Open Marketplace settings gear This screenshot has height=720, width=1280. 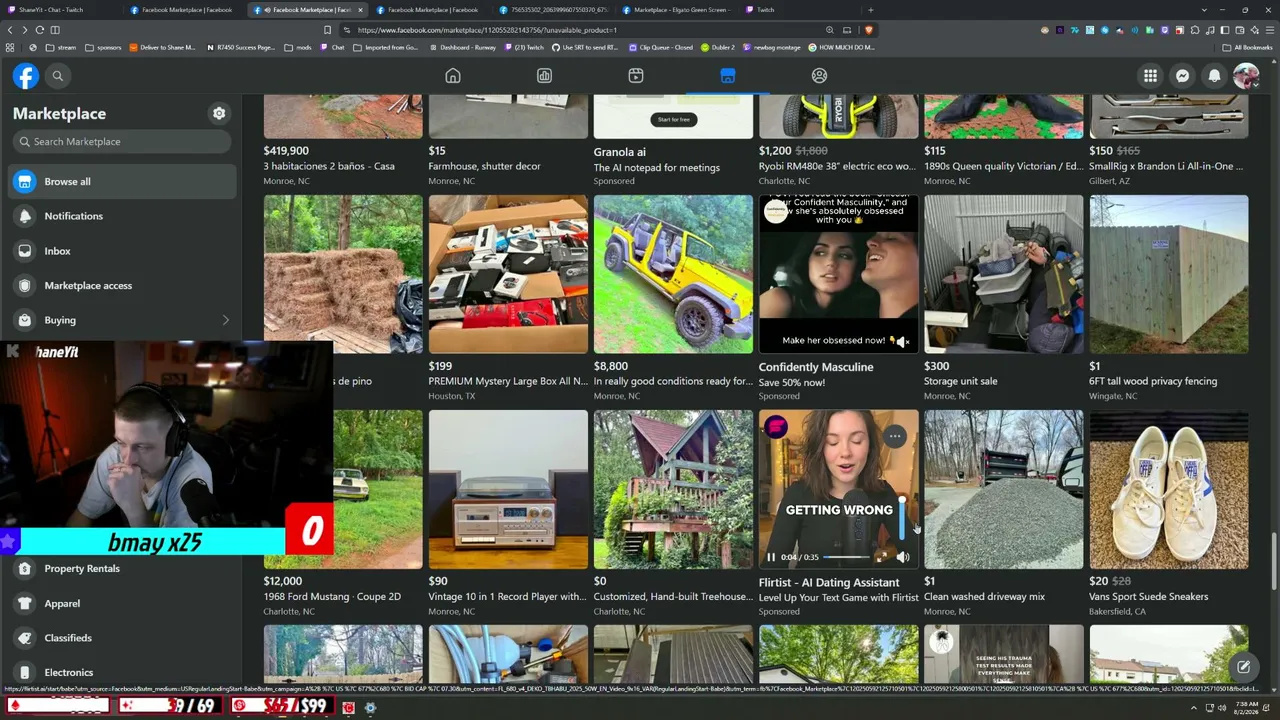219,114
